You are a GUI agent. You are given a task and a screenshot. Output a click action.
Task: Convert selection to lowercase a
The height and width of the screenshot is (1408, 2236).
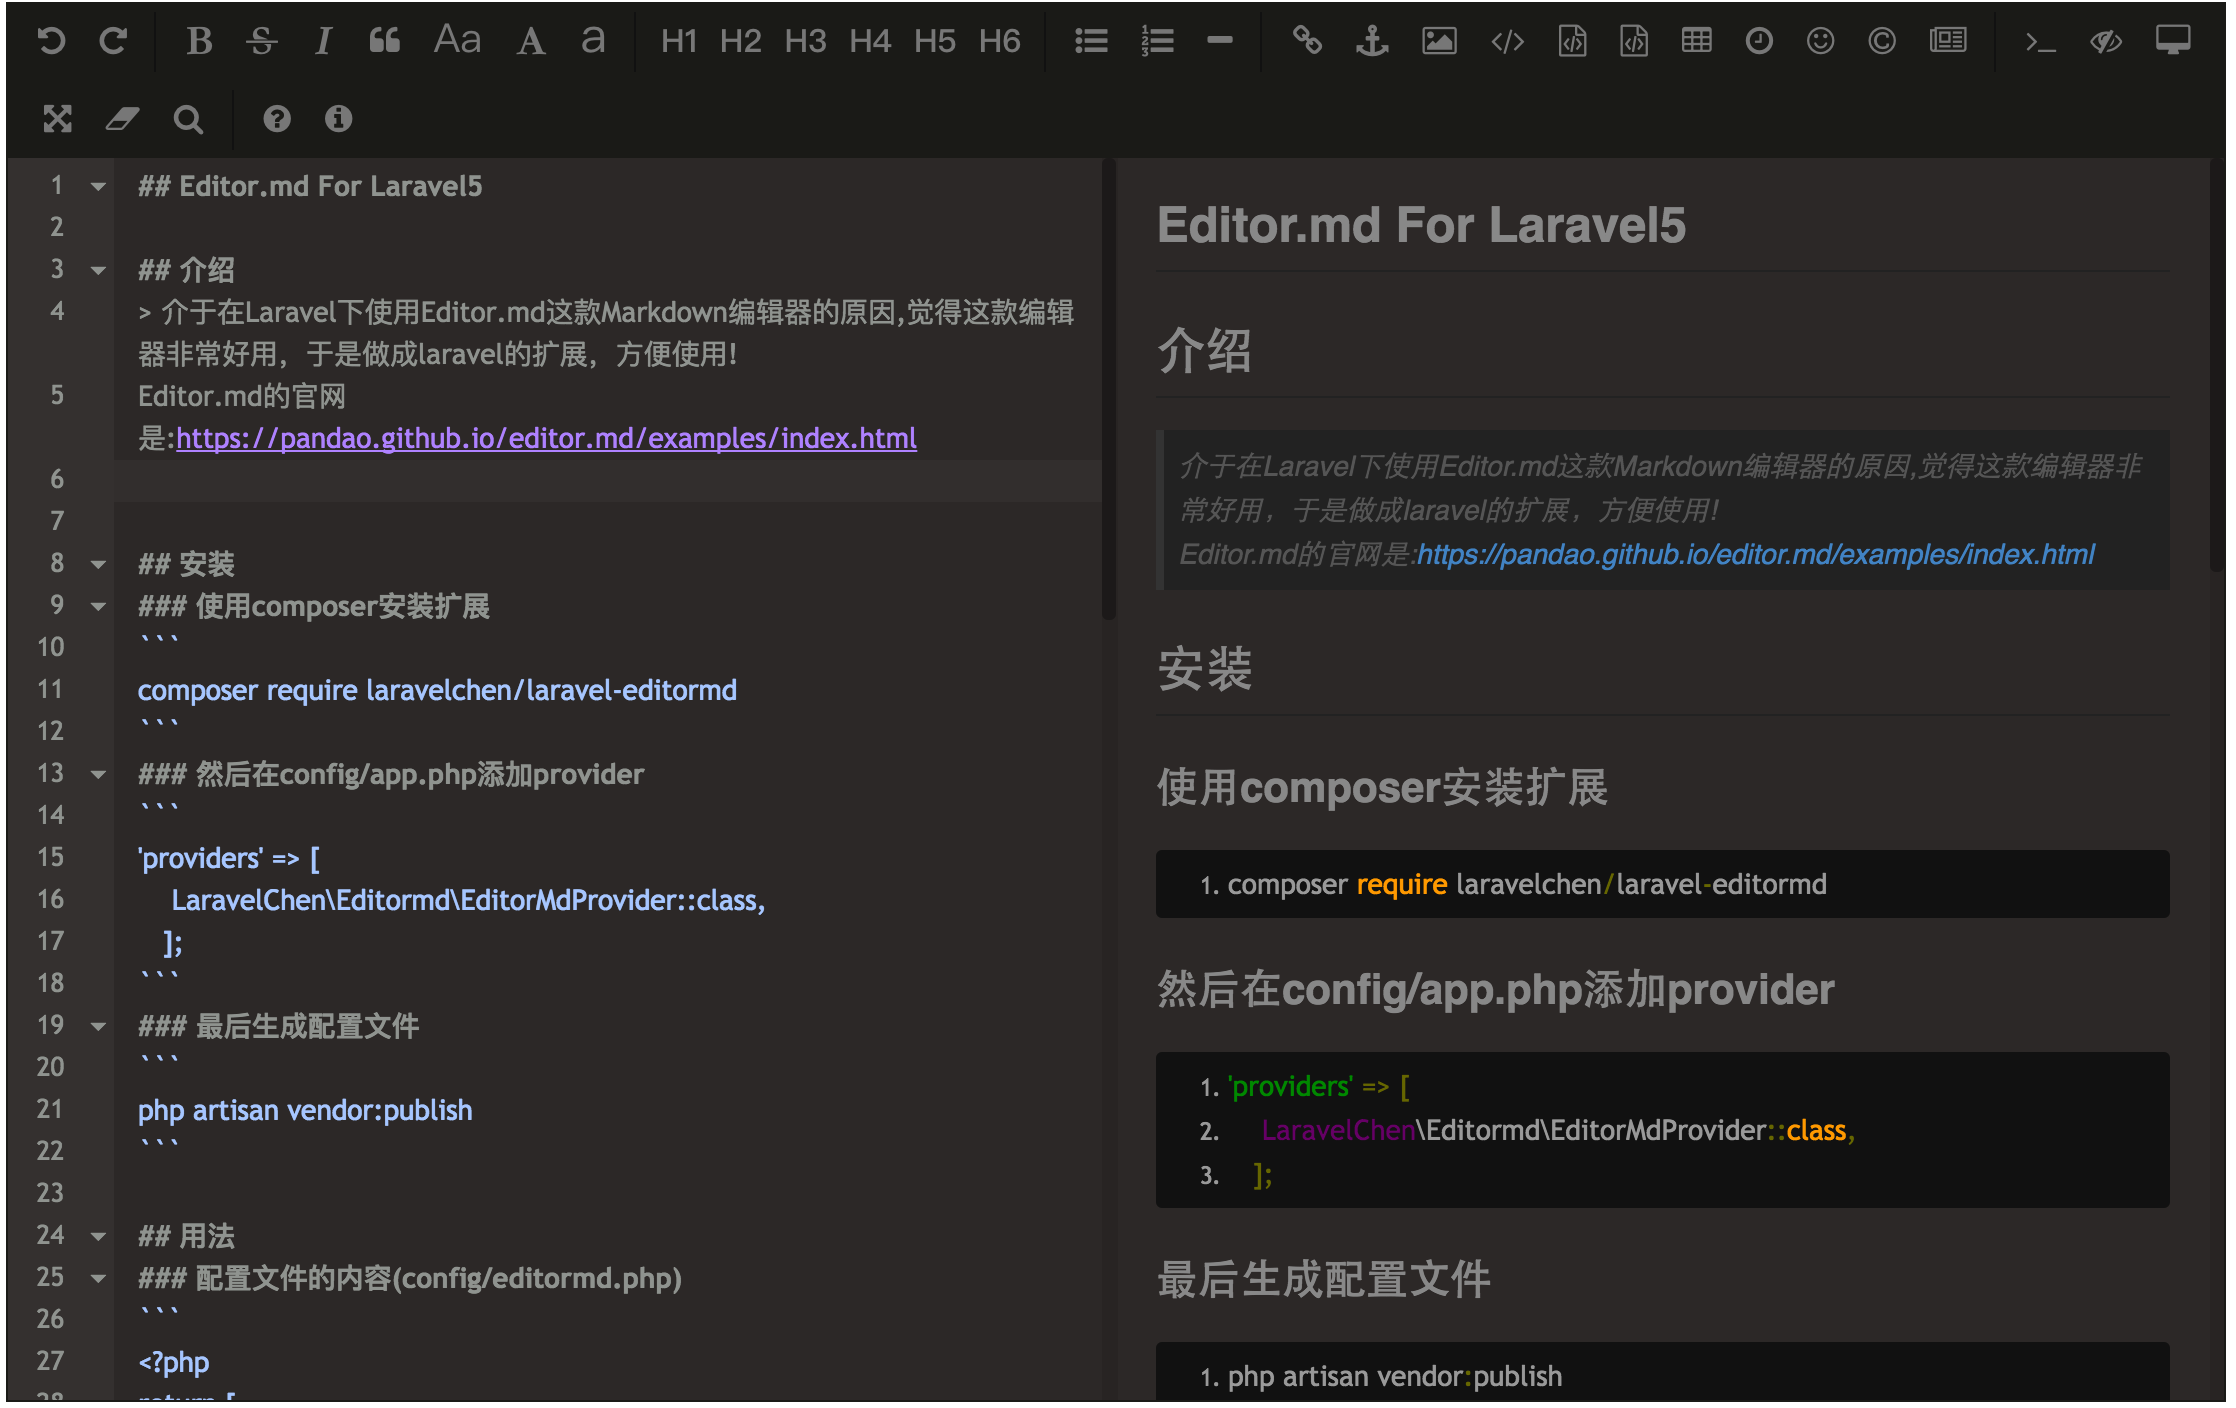pos(593,41)
